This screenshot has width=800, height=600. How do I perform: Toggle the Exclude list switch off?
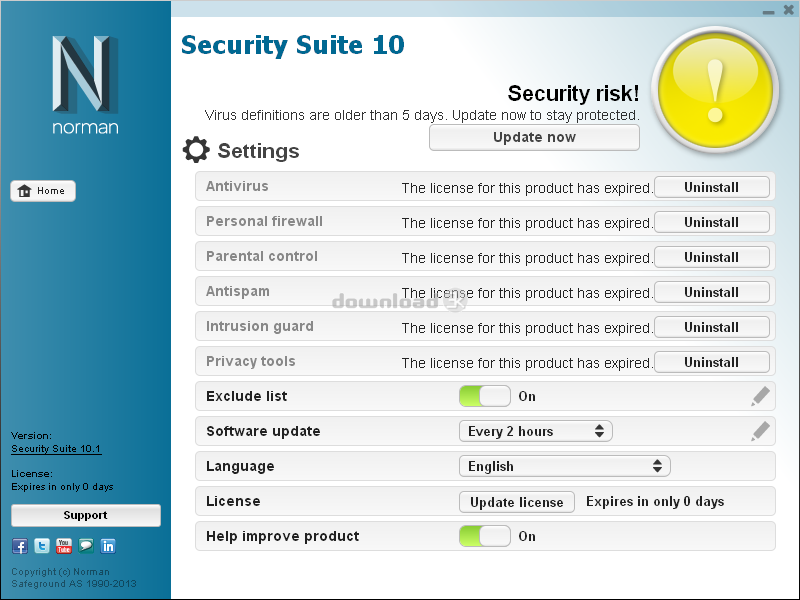[x=484, y=397]
